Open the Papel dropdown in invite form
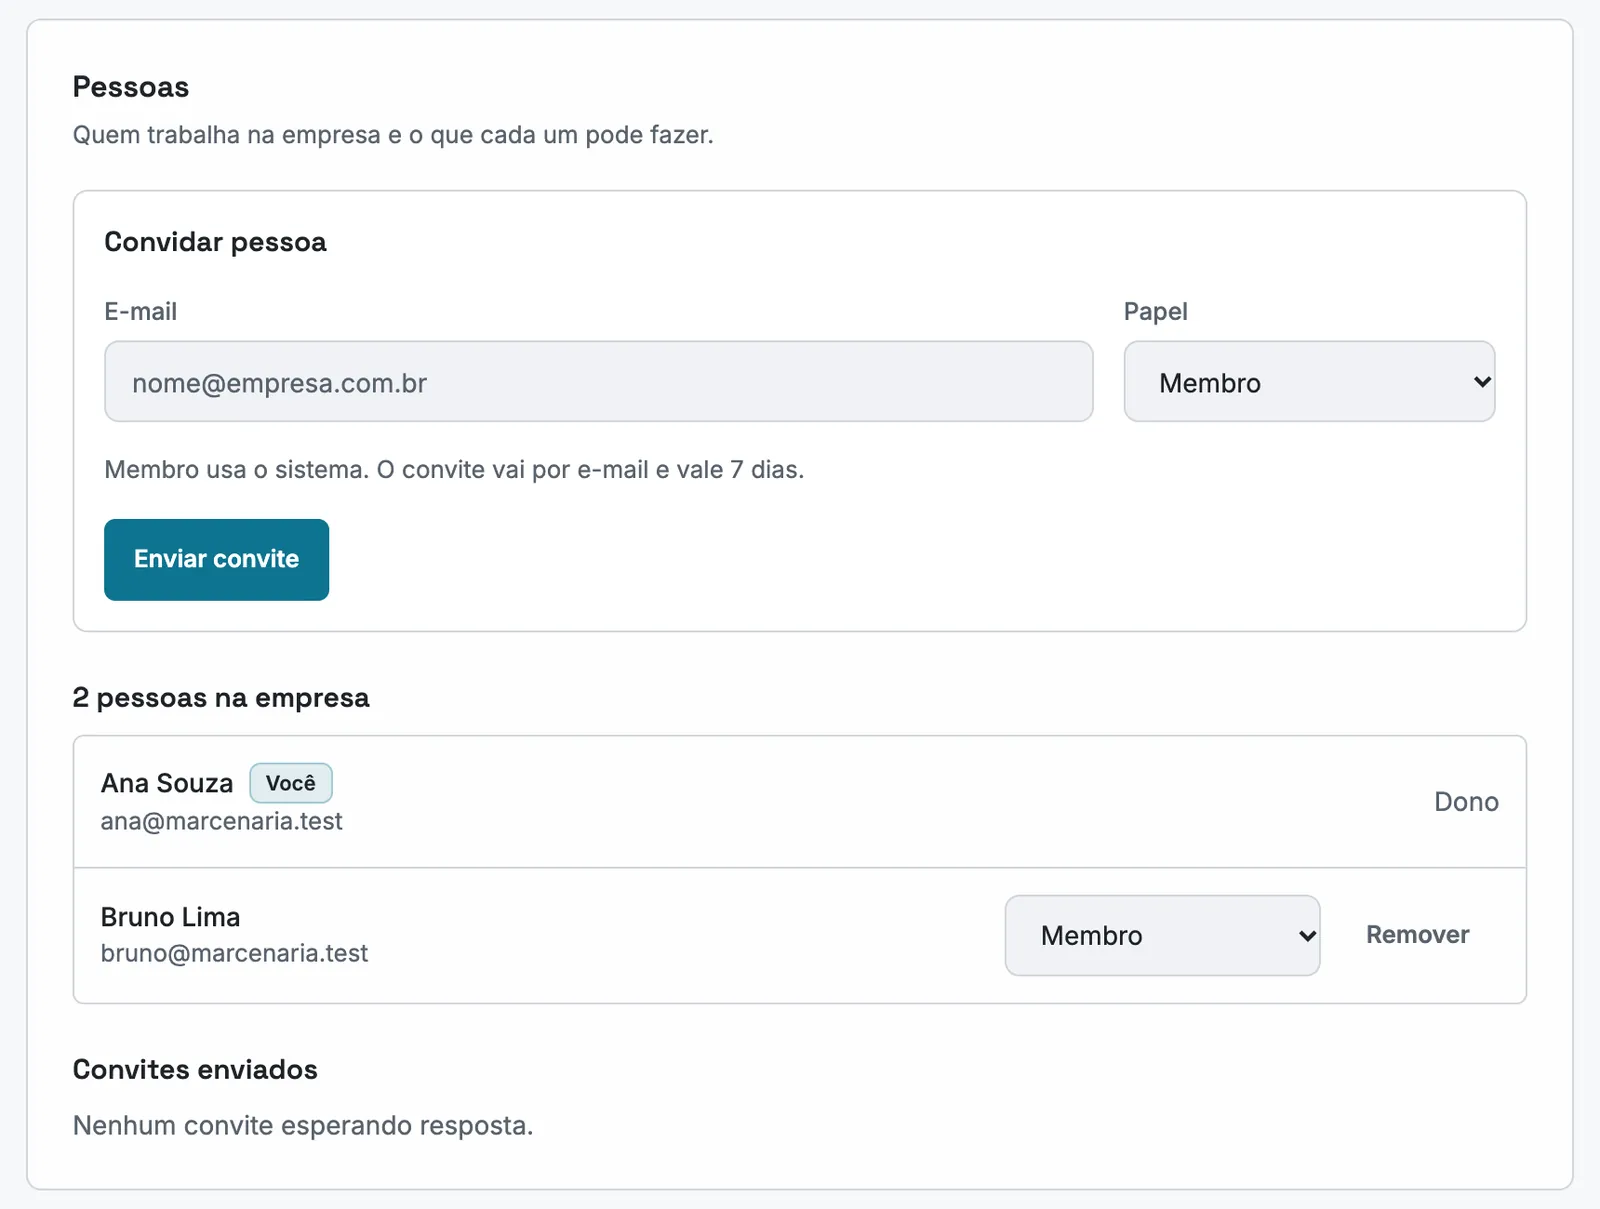Screen dimensions: 1600x1209 [1309, 382]
